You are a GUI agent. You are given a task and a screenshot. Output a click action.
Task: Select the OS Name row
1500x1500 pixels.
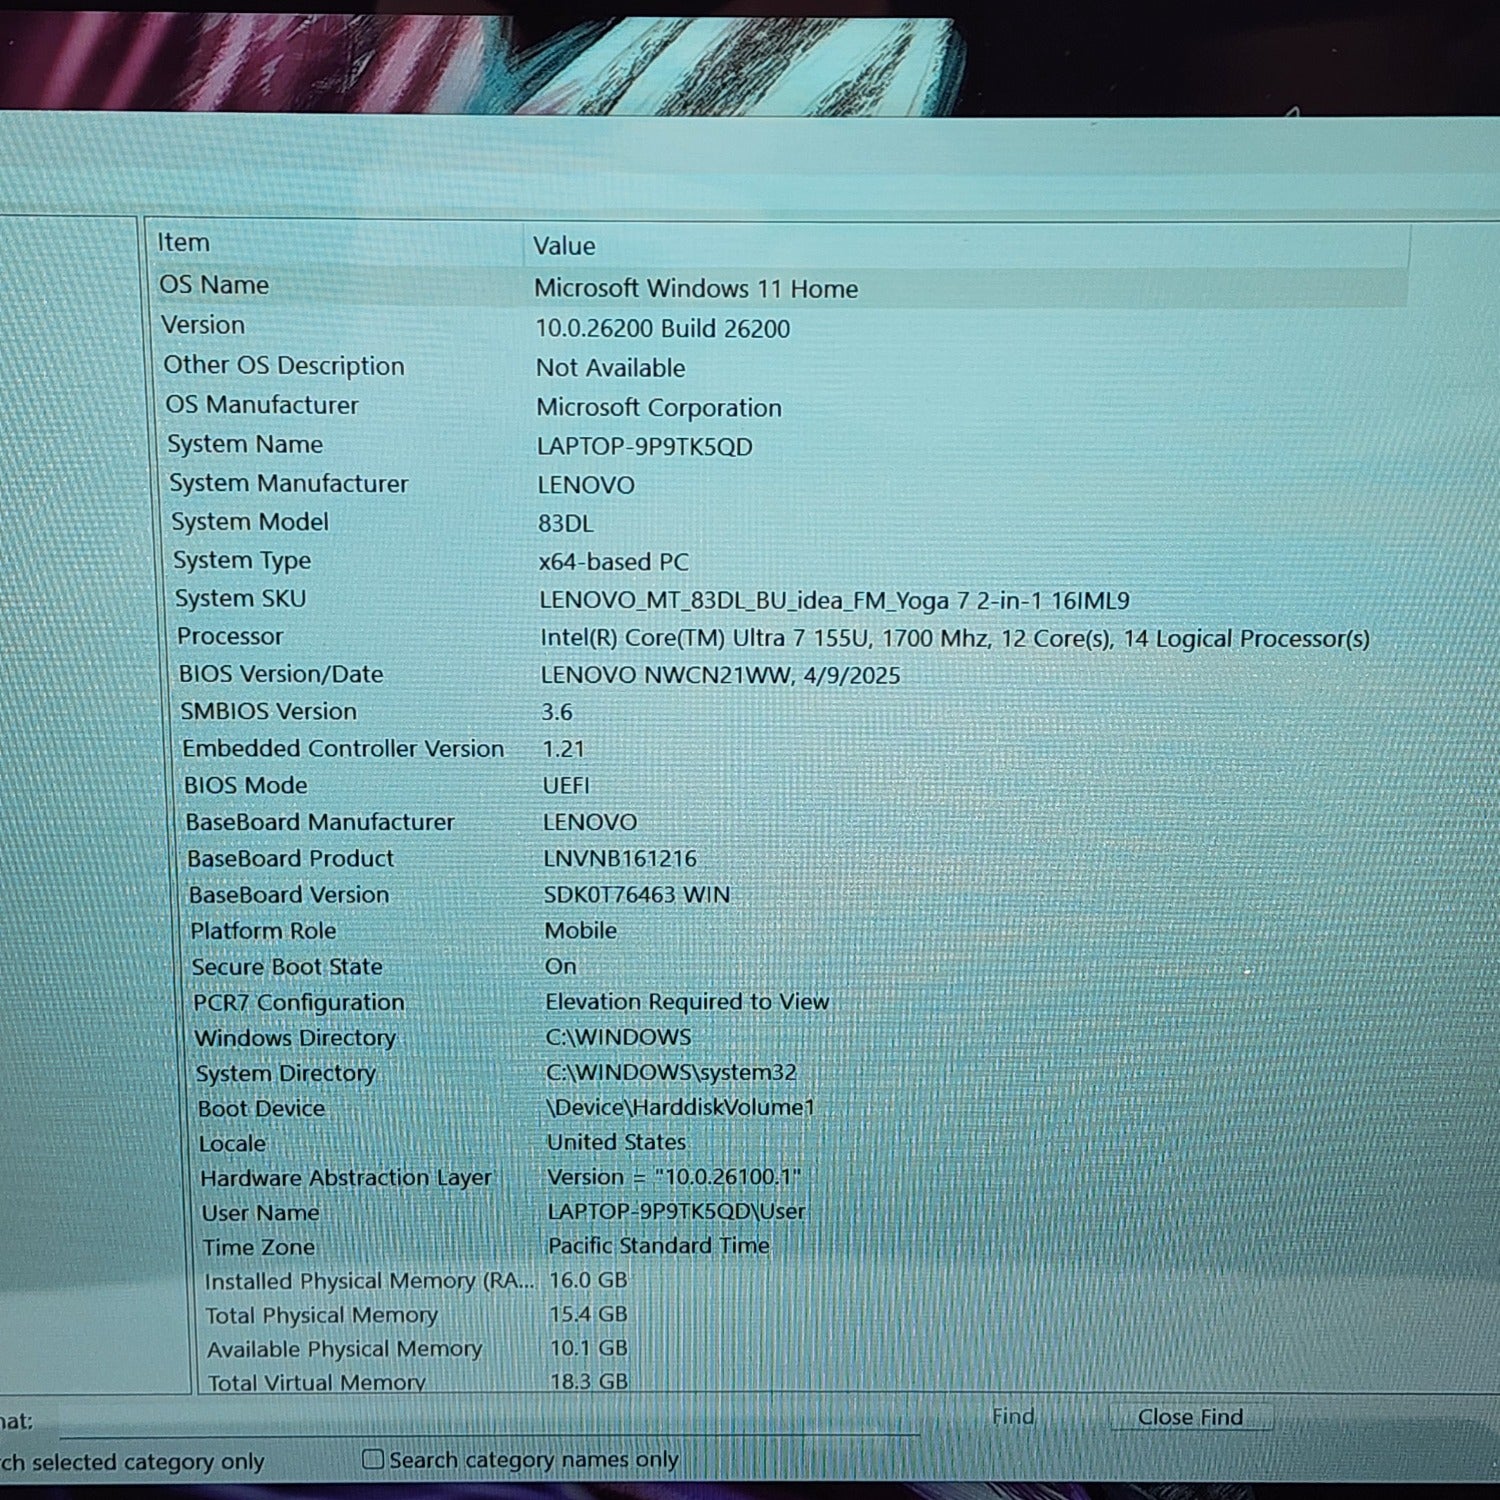(215, 285)
